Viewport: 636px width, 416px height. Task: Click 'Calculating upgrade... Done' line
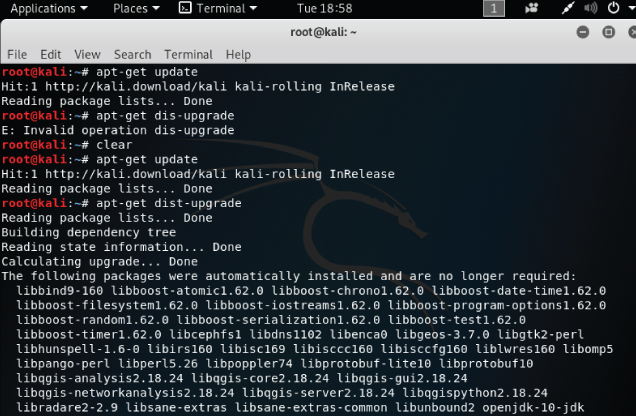[x=99, y=262]
